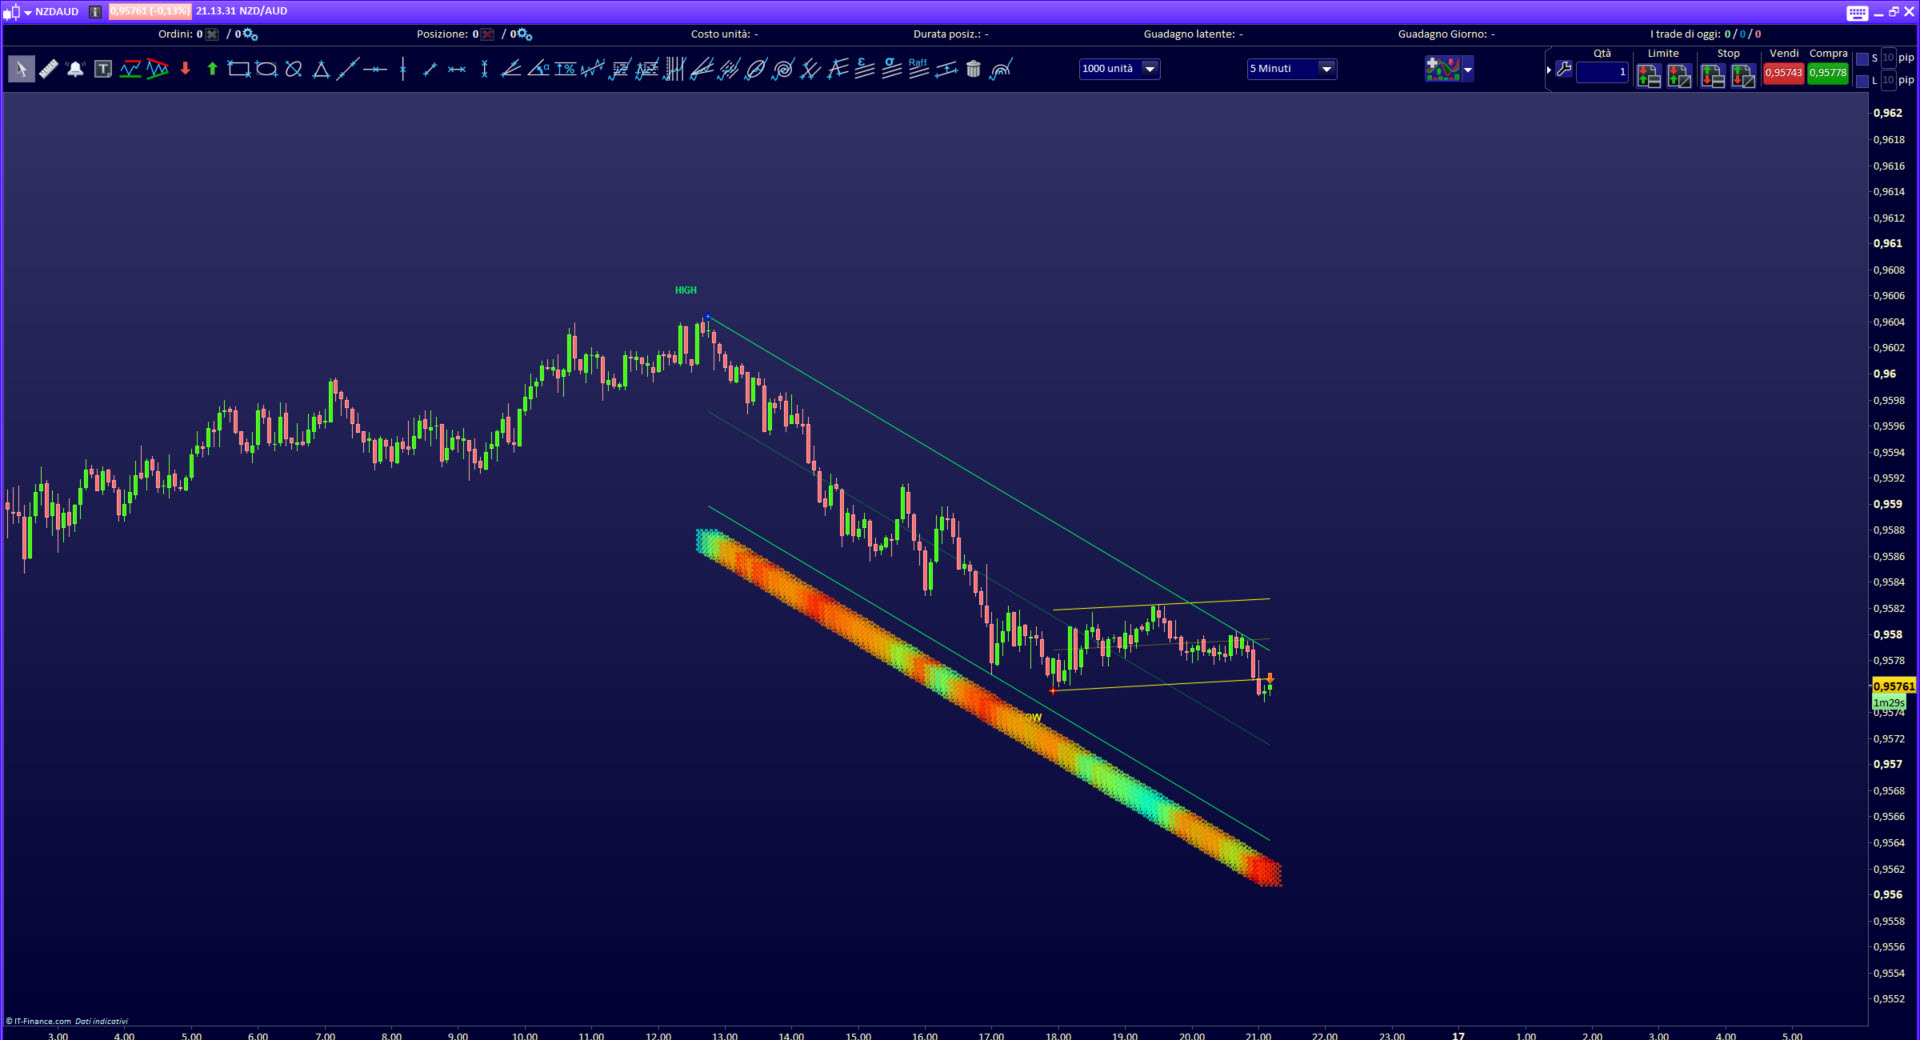Click the Qtà quantity input field
1920x1040 pixels.
point(1602,72)
